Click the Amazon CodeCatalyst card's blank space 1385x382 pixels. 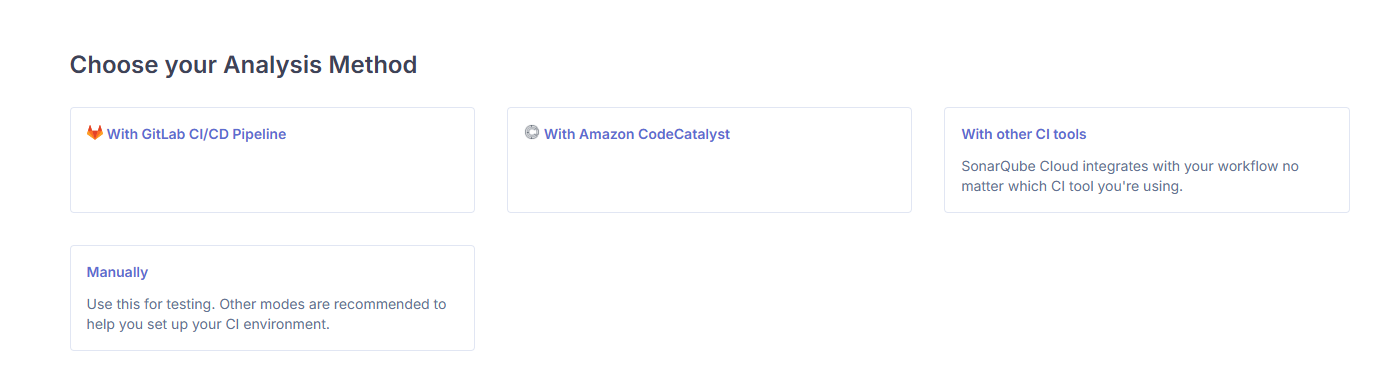[709, 178]
